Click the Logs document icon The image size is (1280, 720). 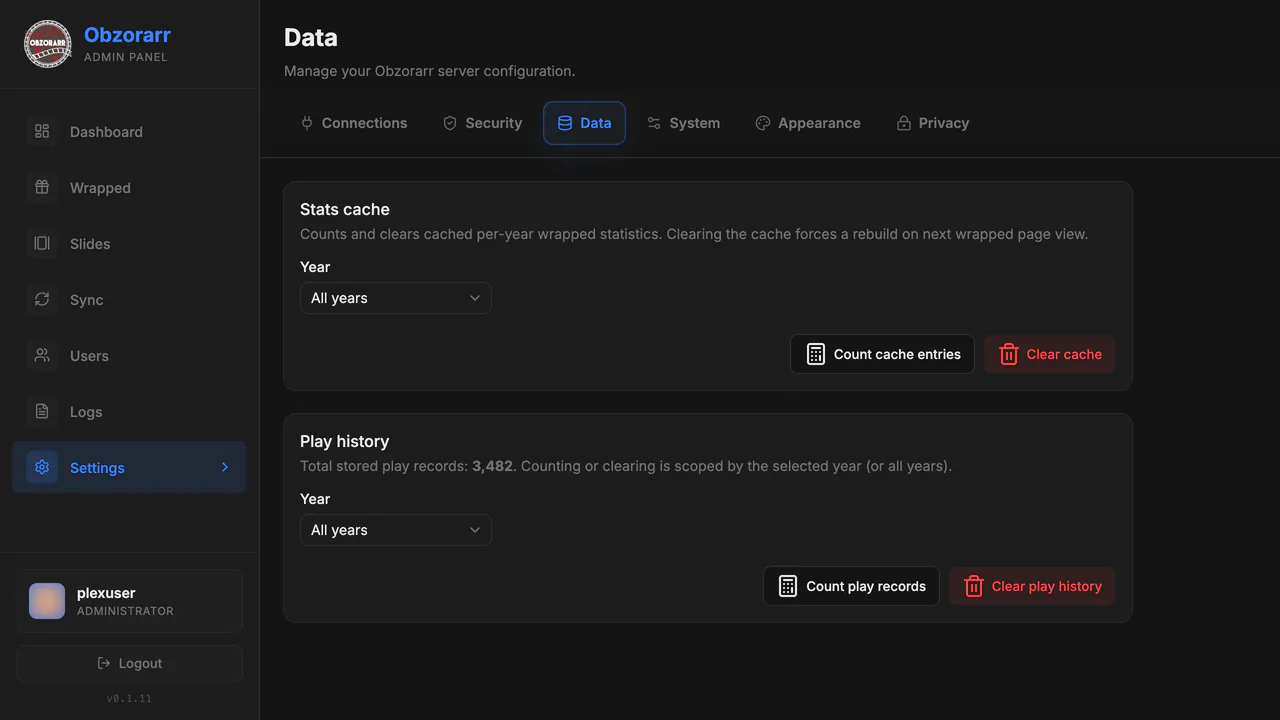(x=42, y=411)
